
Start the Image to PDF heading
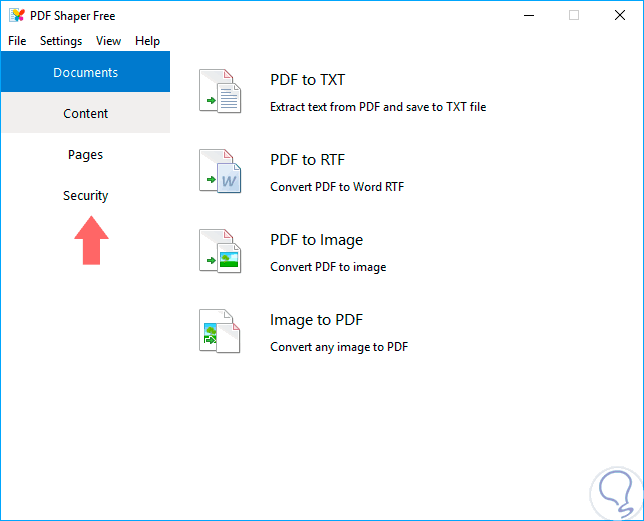click(316, 320)
